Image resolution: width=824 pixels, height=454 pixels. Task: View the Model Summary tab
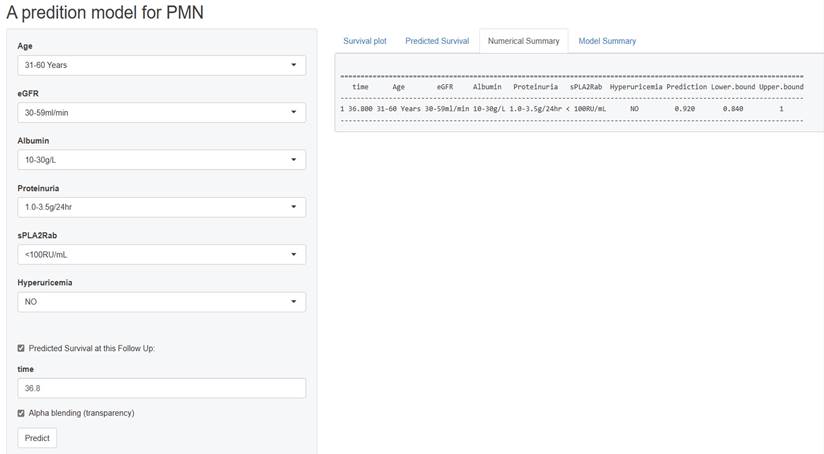pyautogui.click(x=607, y=41)
